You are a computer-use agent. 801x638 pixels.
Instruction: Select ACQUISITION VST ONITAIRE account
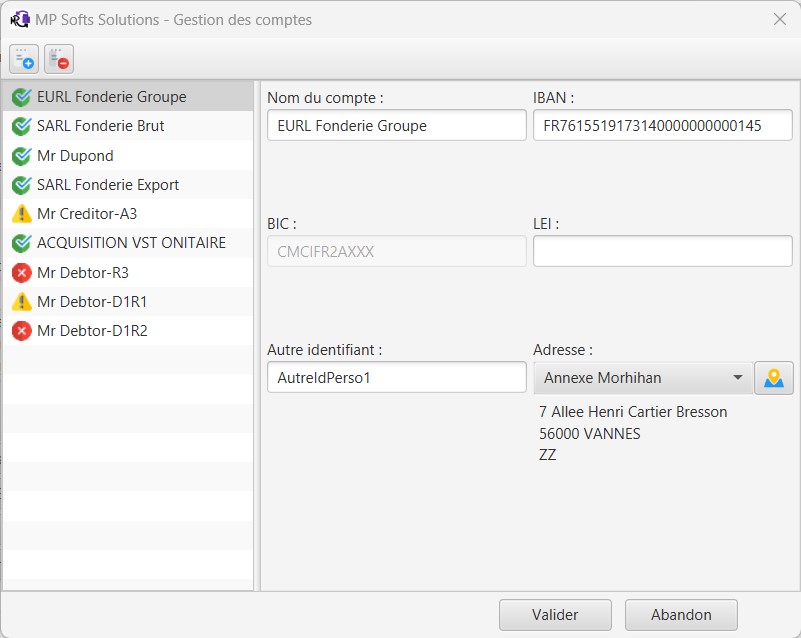pos(128,243)
